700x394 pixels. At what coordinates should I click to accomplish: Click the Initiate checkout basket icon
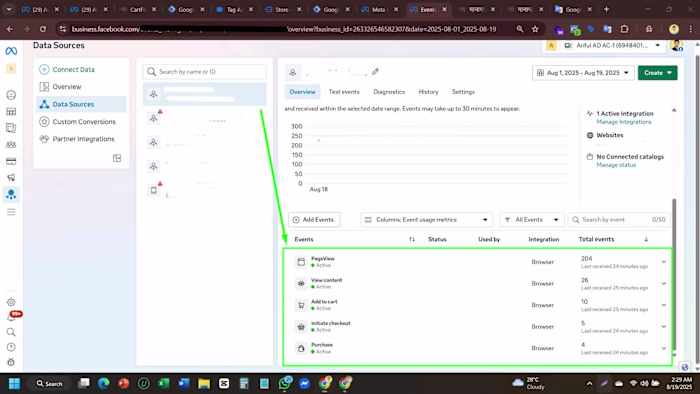pos(301,327)
